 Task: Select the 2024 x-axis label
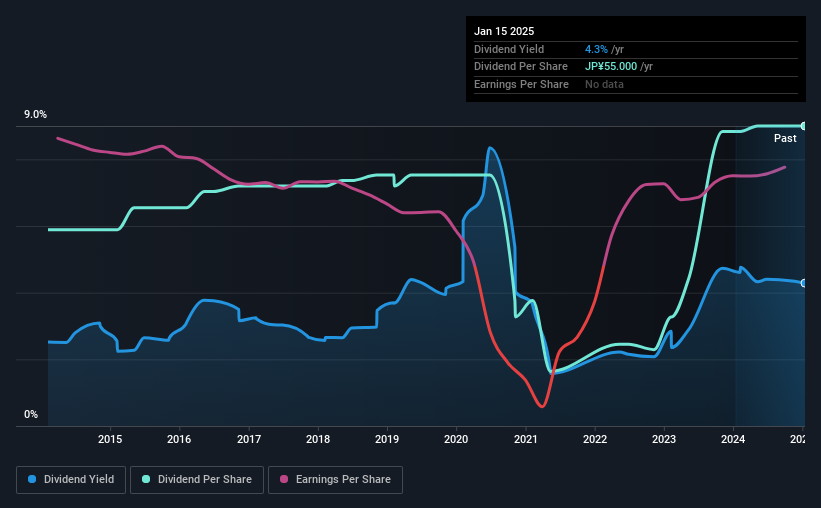tap(733, 439)
